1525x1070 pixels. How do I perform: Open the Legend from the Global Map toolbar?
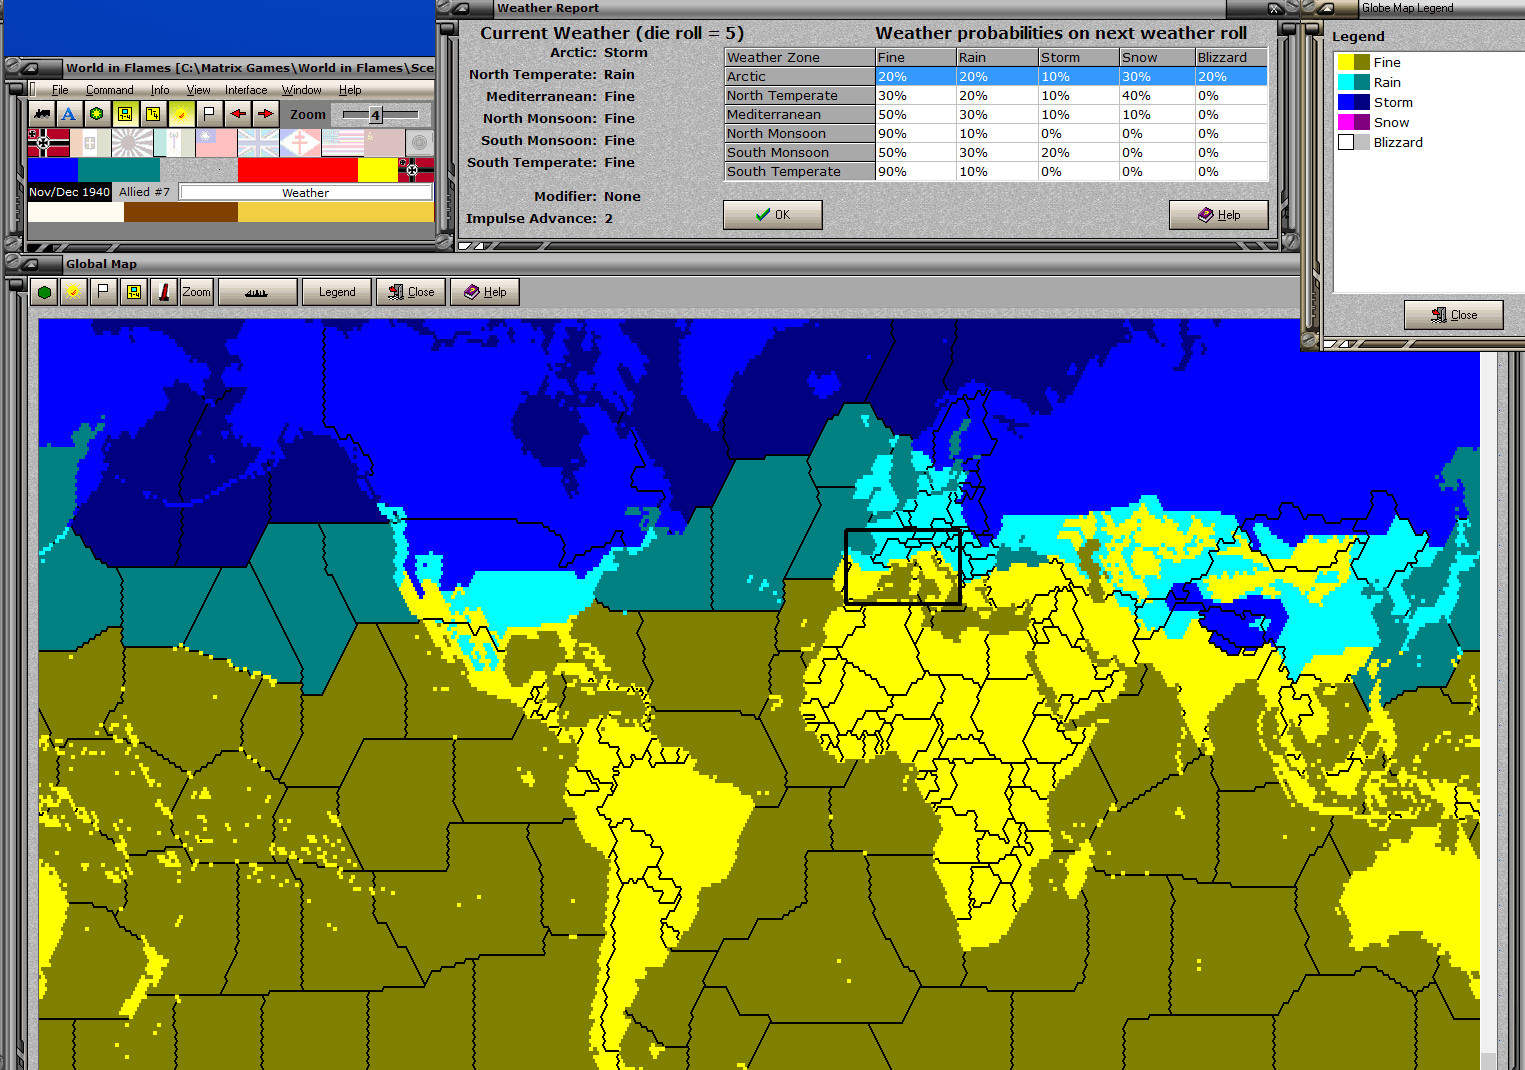tap(337, 291)
